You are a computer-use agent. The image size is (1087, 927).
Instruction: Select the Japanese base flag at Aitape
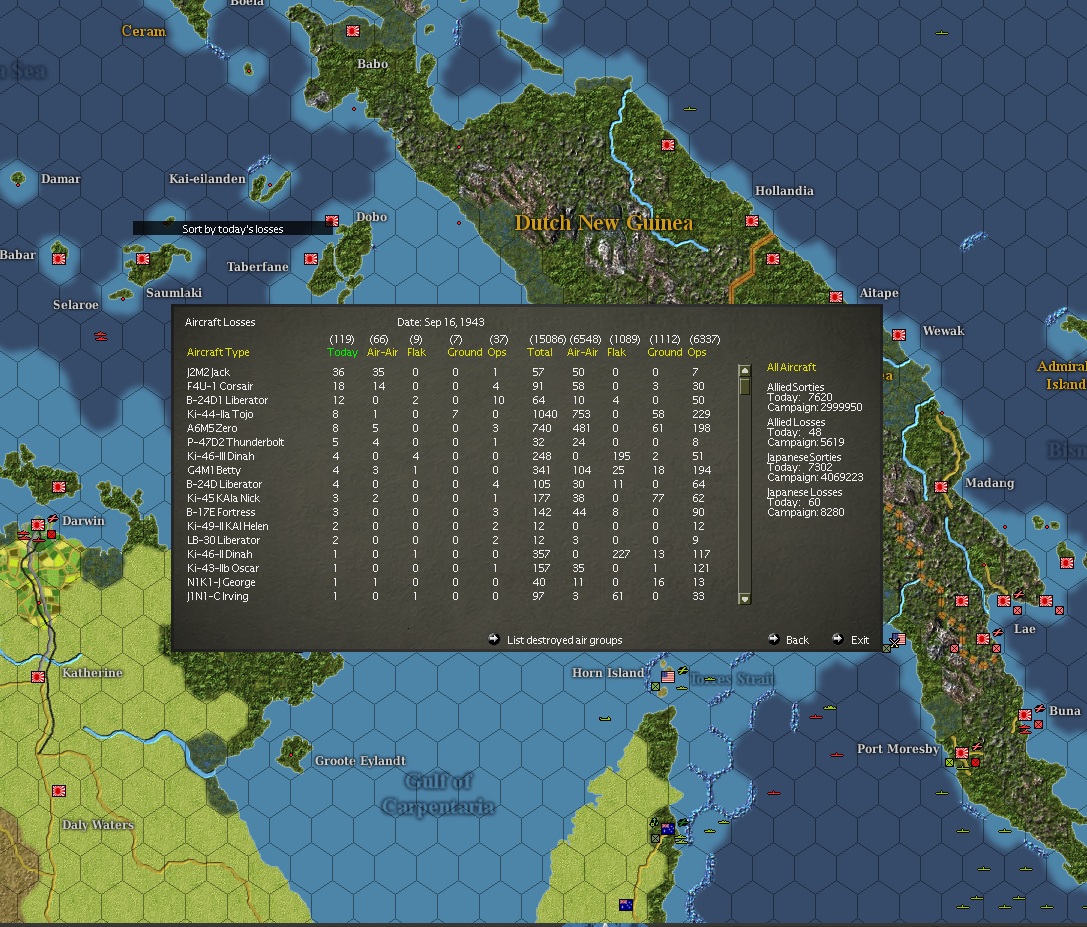836,297
